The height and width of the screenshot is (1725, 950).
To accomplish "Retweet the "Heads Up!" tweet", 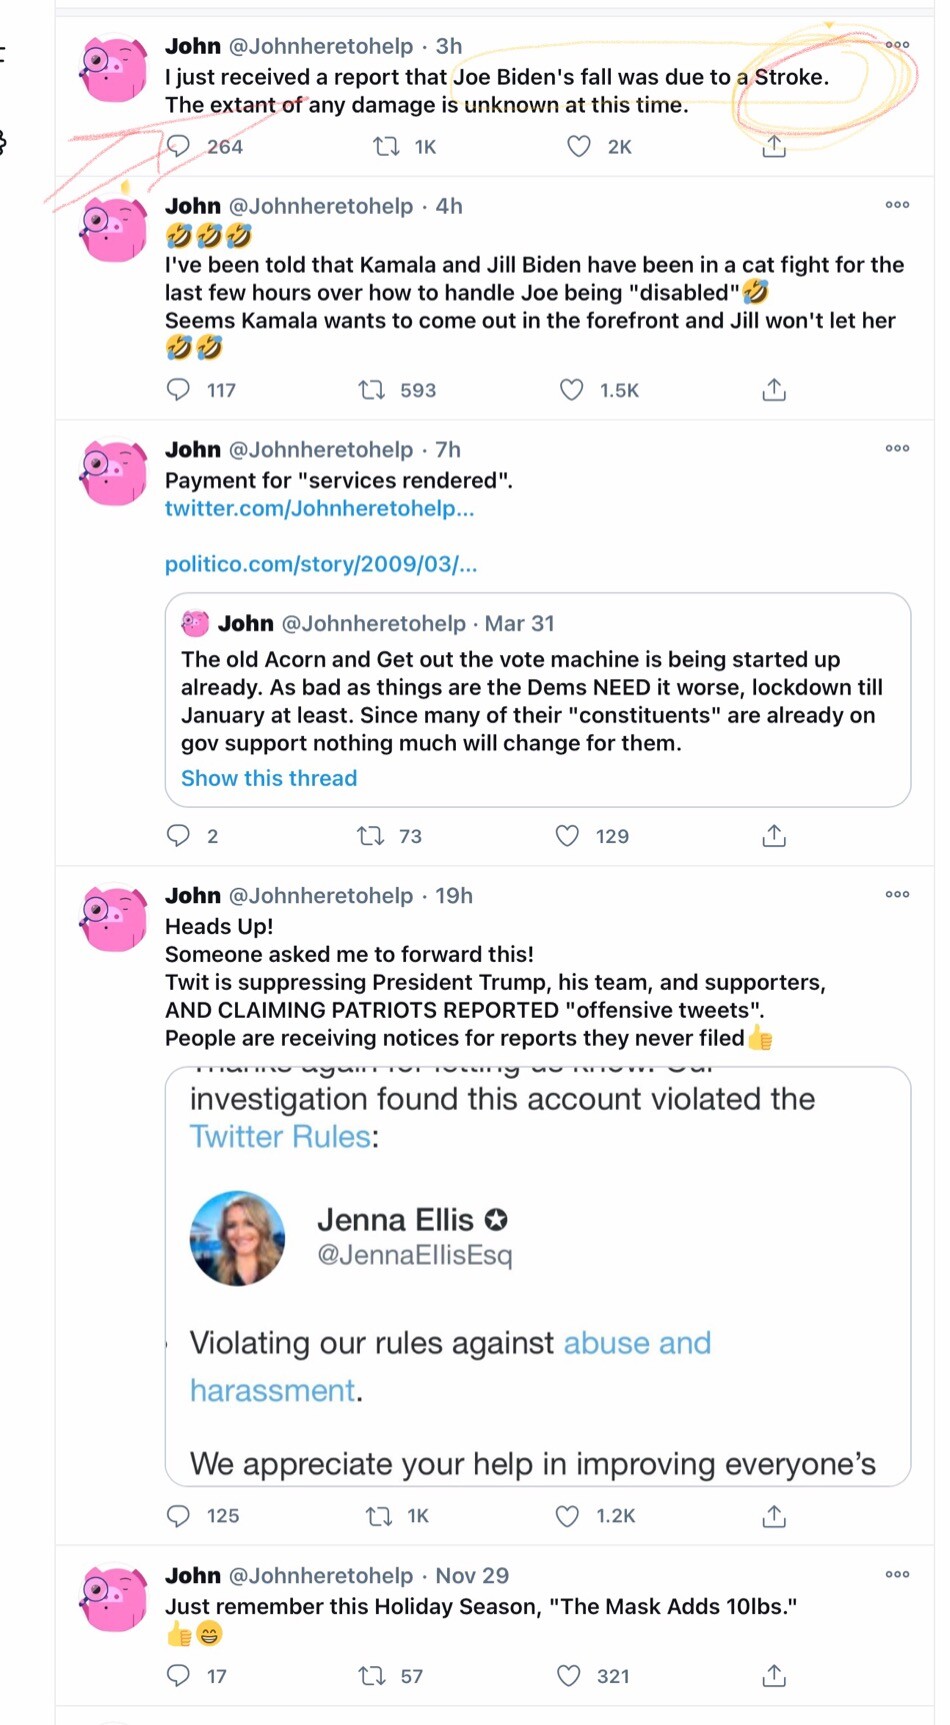I will pos(378,1516).
